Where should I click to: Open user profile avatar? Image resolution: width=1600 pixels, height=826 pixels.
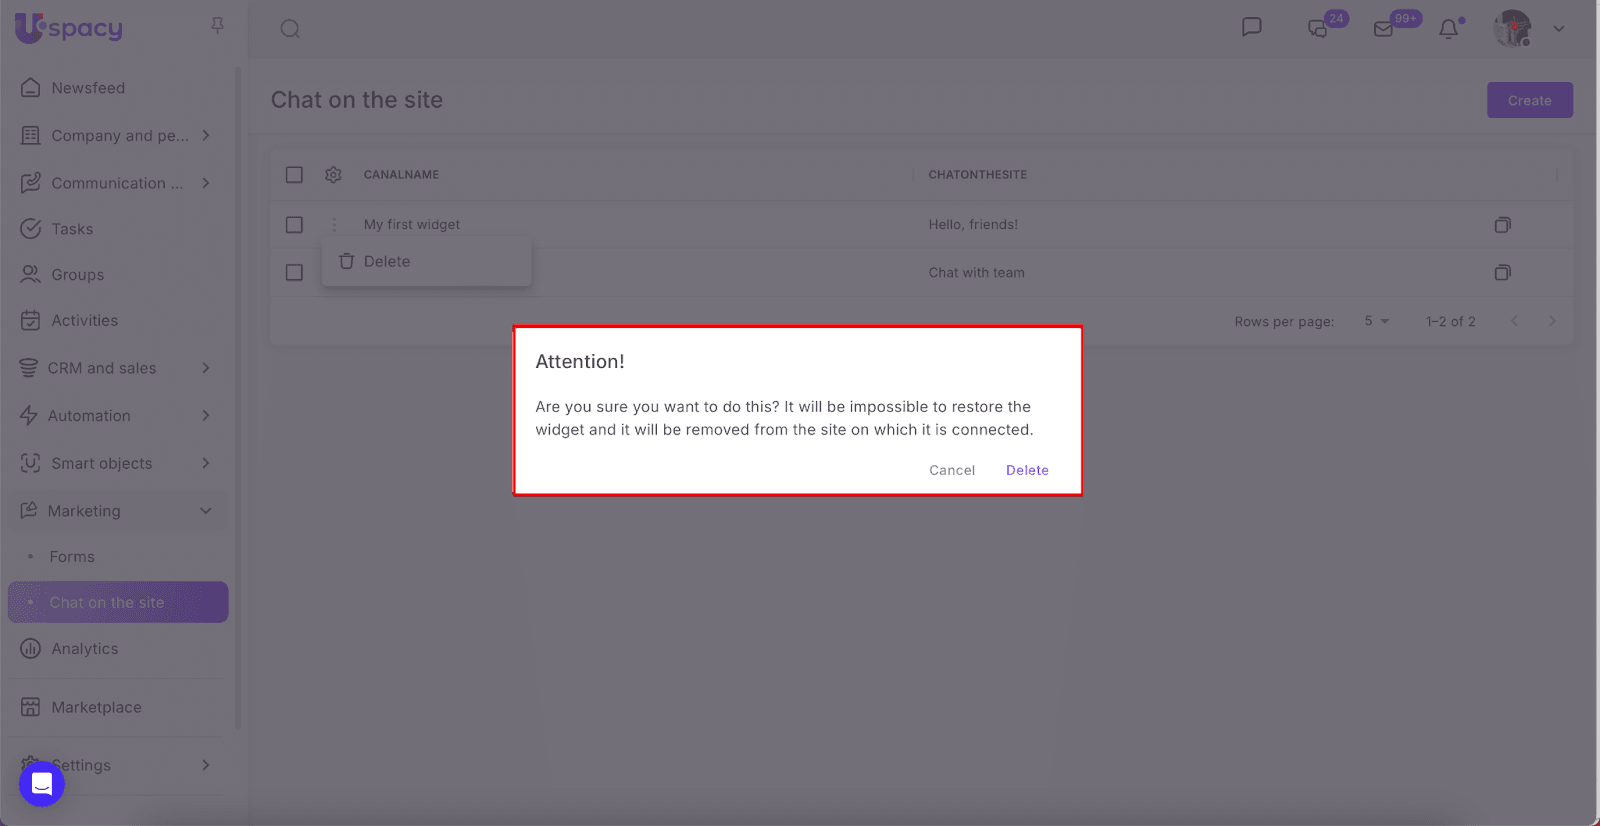[x=1512, y=29]
